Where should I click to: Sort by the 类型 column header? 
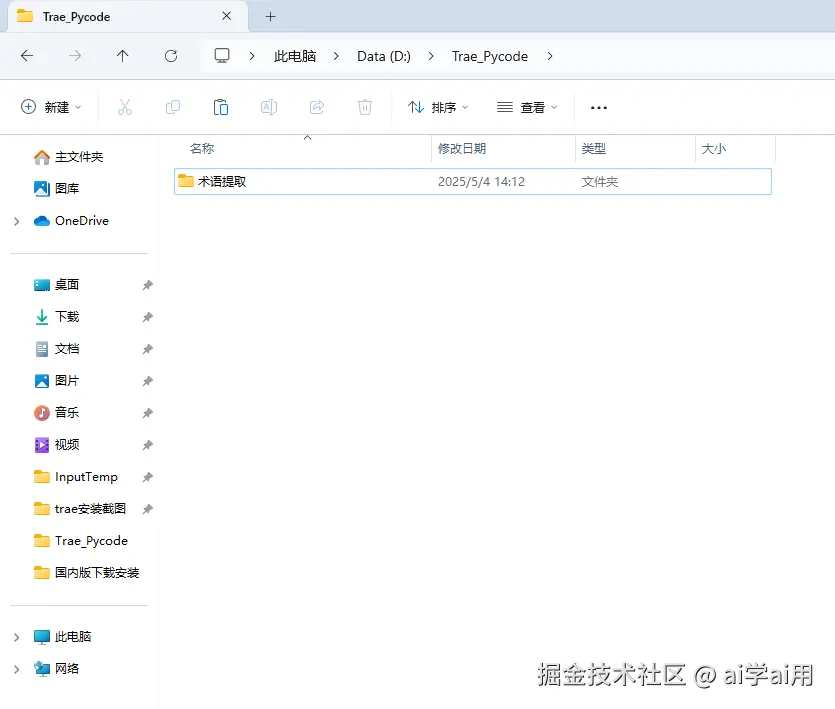coord(635,149)
